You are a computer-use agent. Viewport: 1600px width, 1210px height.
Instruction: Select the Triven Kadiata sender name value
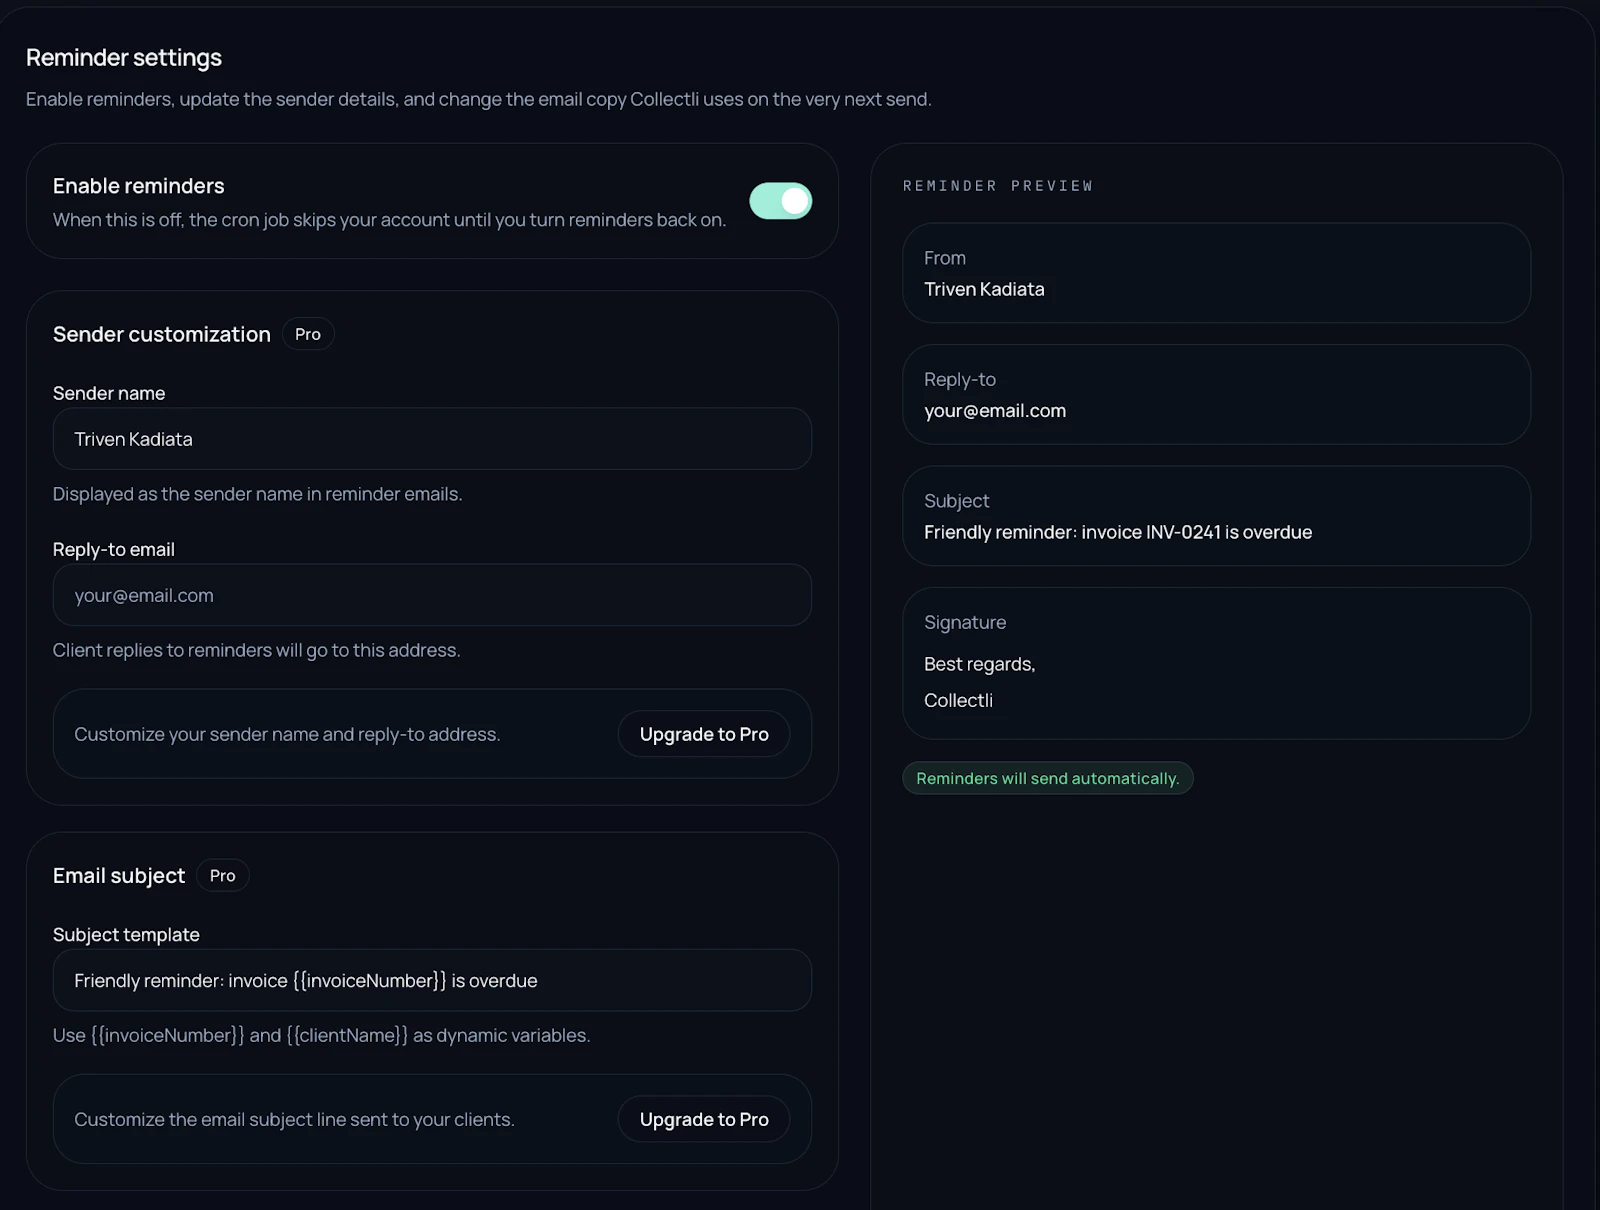point(133,439)
